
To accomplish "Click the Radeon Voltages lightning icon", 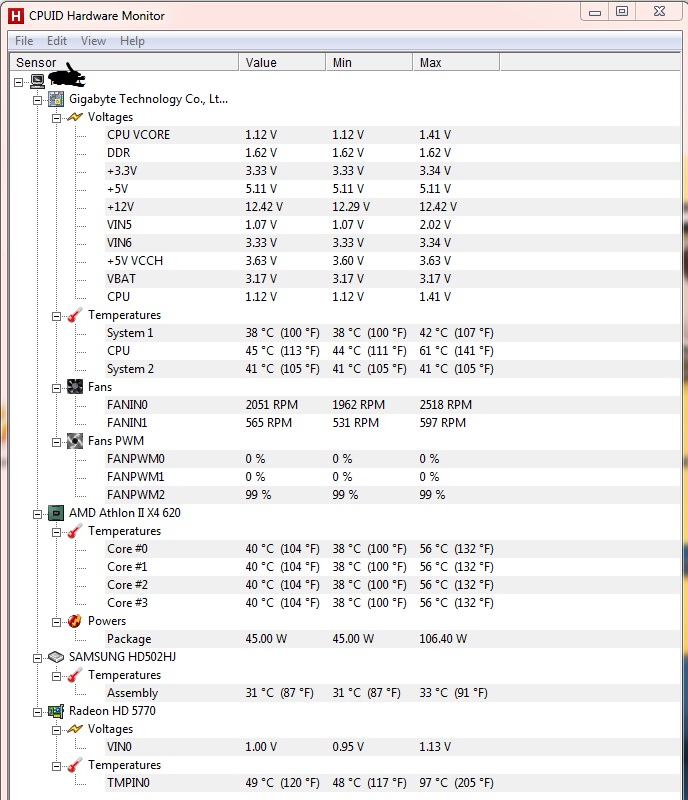I will 75,729.
